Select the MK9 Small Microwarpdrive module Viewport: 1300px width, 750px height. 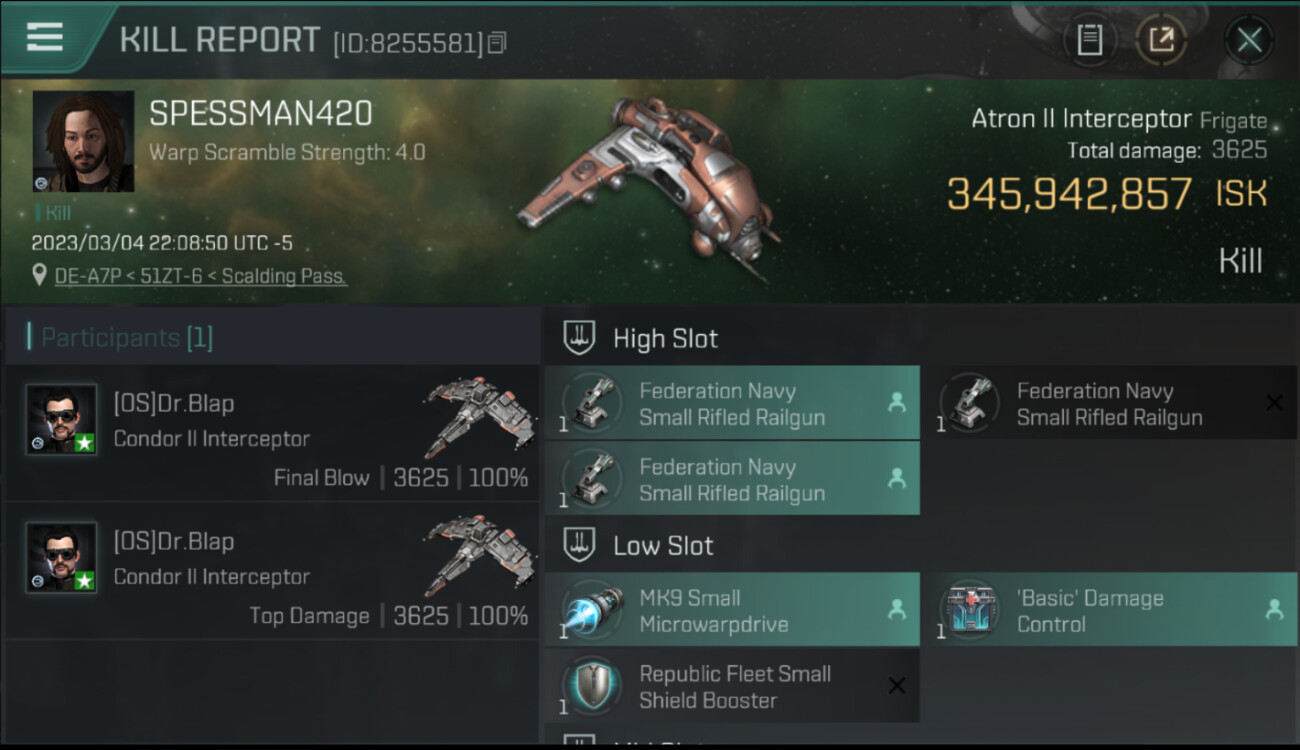(x=732, y=610)
